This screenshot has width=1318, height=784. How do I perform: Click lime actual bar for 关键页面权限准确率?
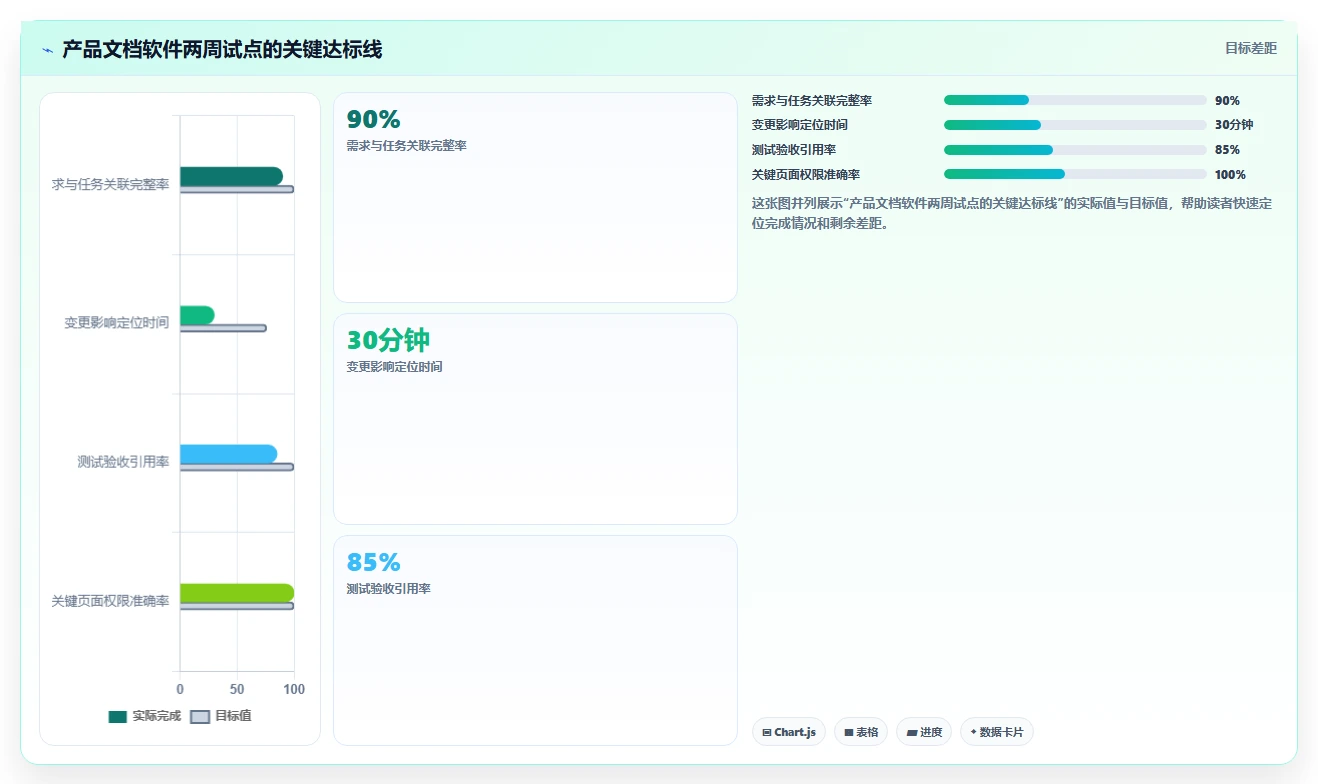pos(237,593)
